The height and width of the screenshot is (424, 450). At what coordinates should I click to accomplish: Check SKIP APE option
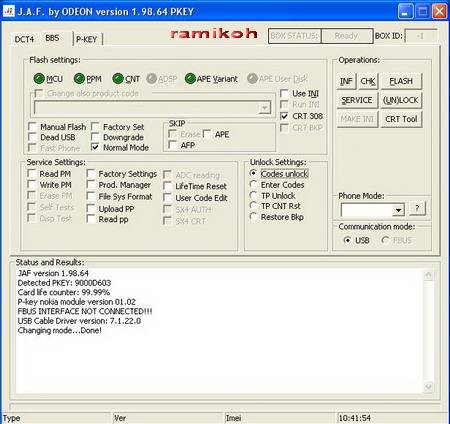207,134
